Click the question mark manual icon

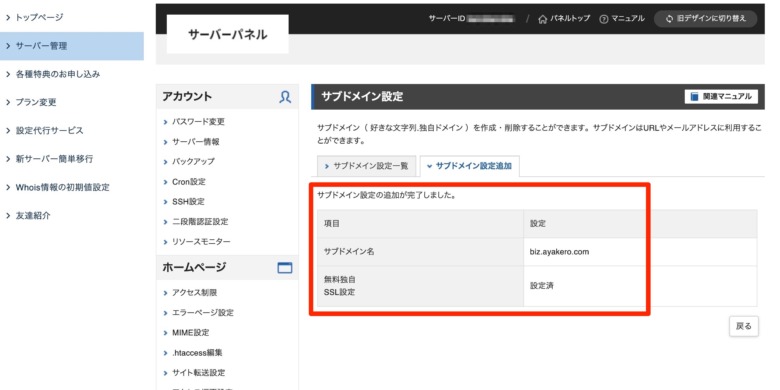[604, 19]
